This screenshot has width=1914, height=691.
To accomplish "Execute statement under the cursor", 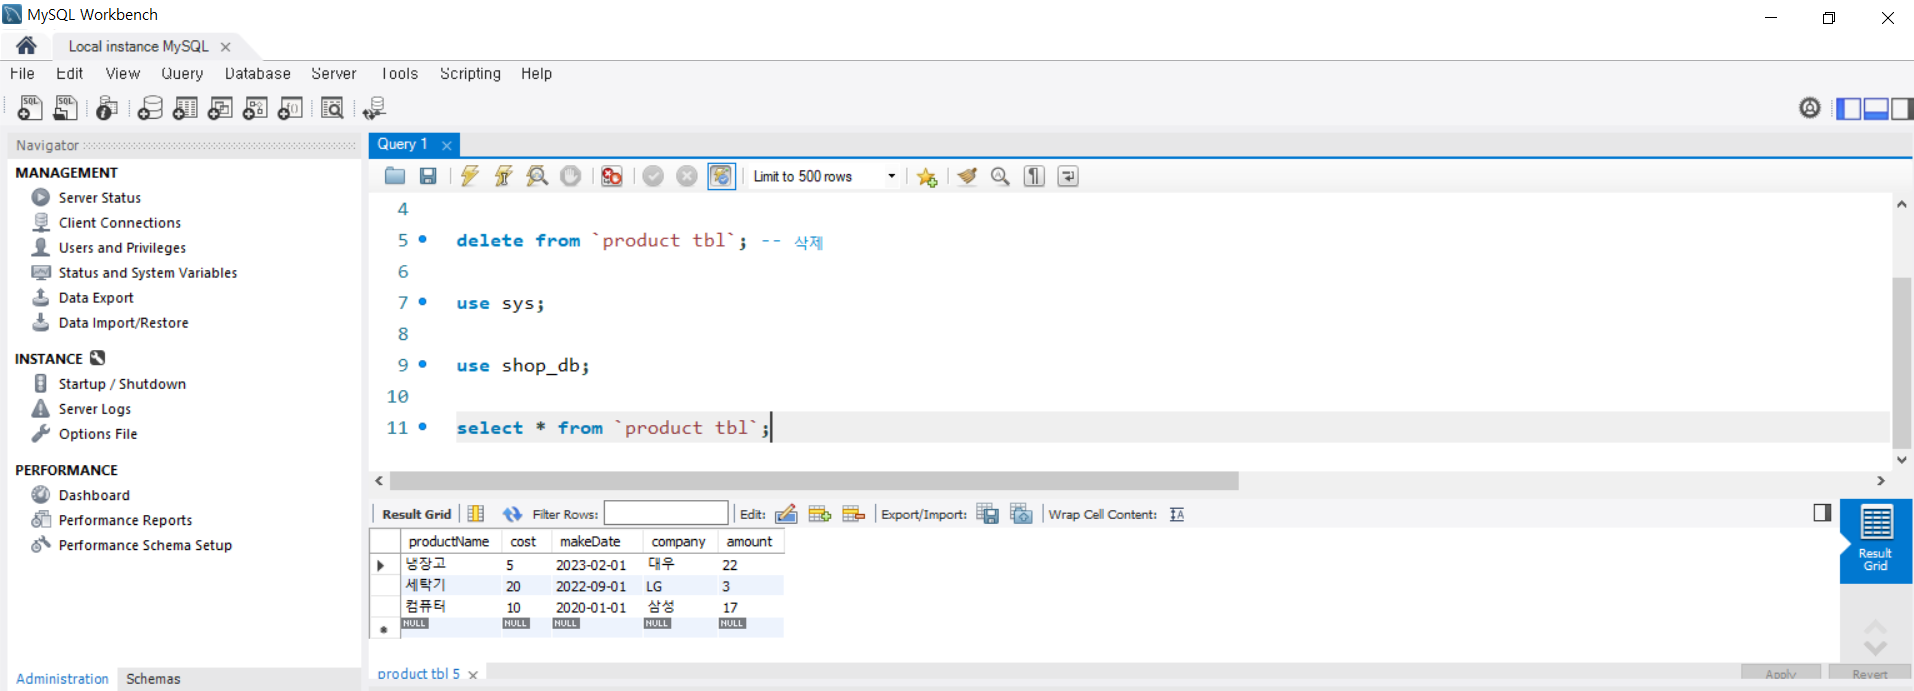I will [x=503, y=176].
